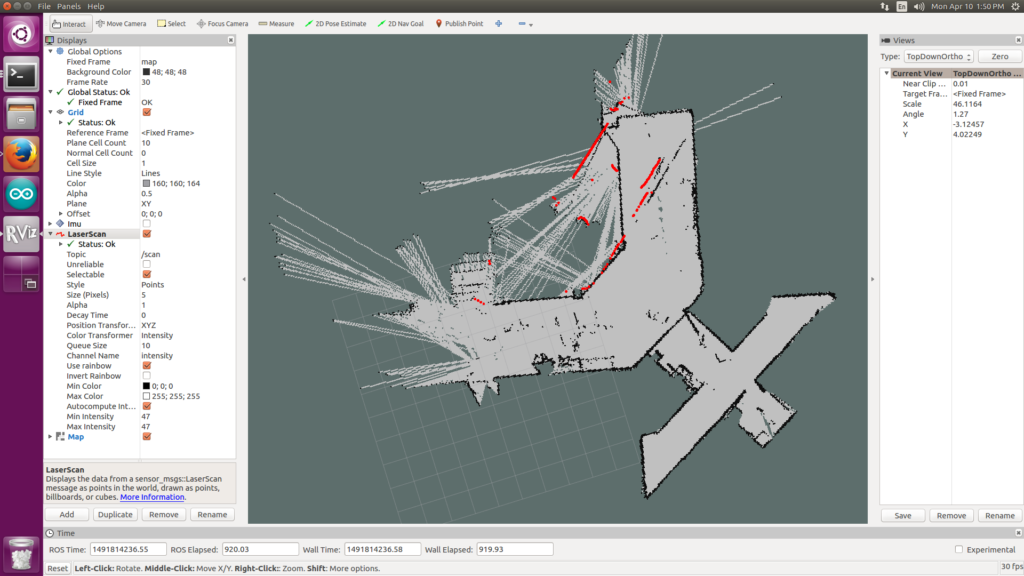Activate the Publish Point tool

[460, 23]
